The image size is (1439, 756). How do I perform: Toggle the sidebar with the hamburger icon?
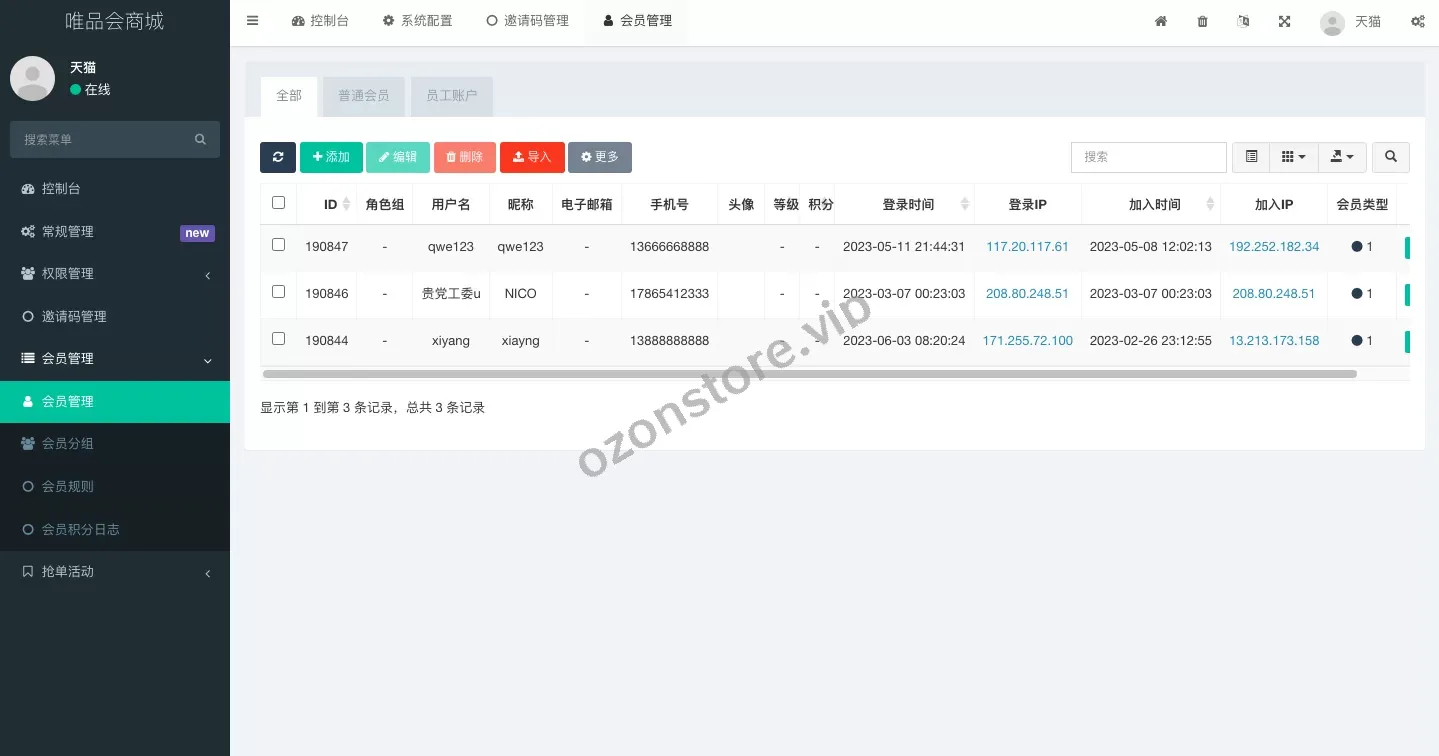click(x=252, y=21)
